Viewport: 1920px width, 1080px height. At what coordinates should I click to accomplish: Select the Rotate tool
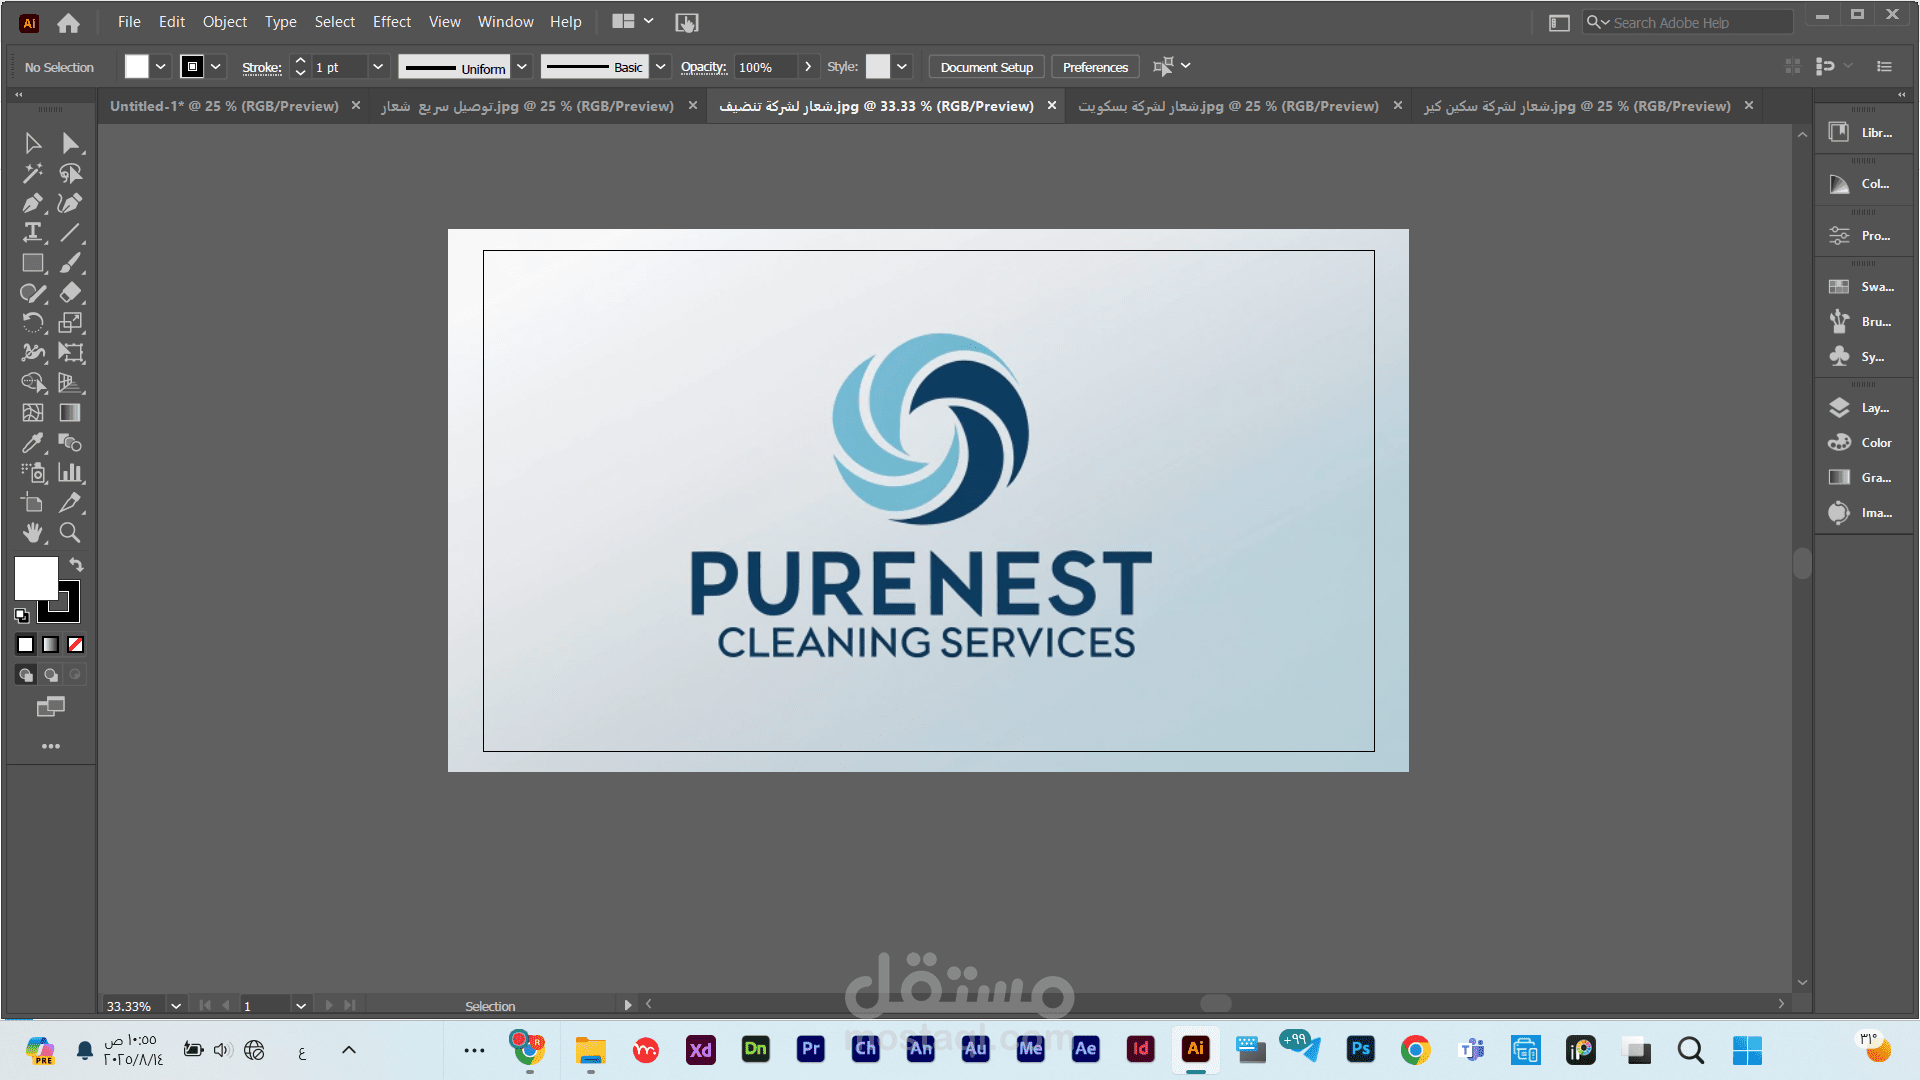click(x=33, y=323)
